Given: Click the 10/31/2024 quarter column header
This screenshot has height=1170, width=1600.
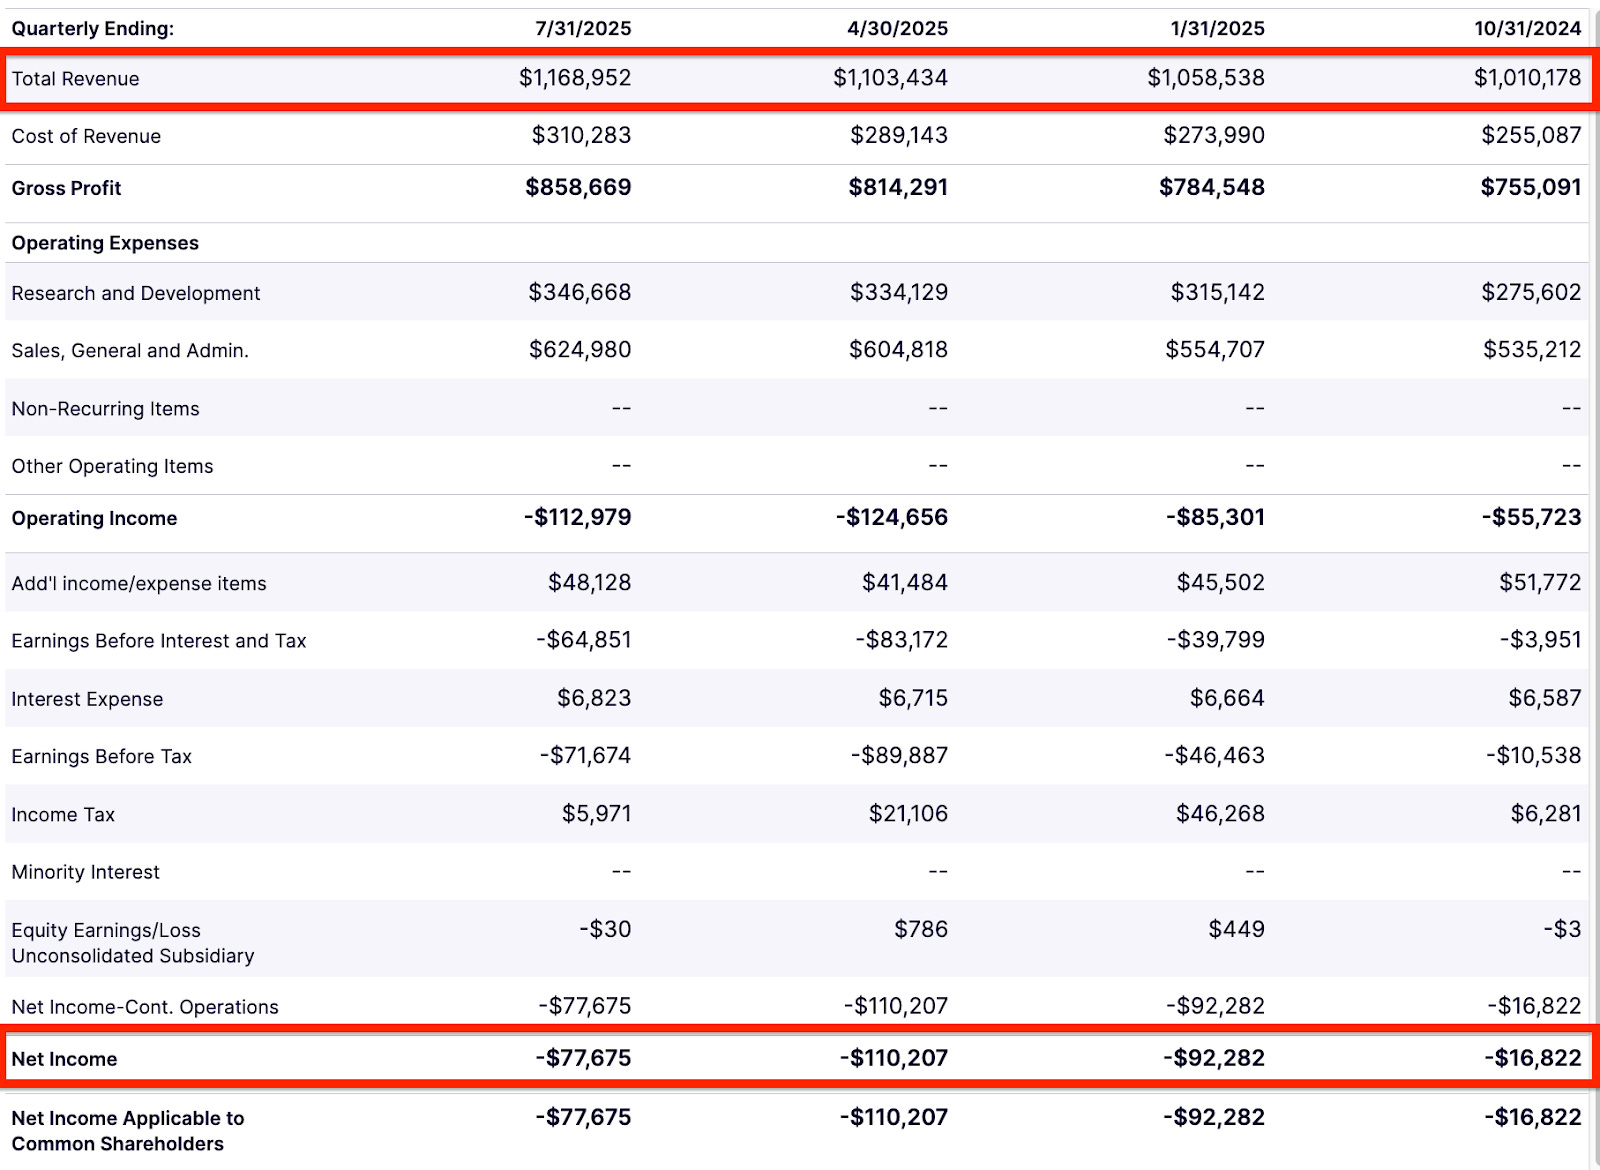Looking at the screenshot, I should 1528,28.
